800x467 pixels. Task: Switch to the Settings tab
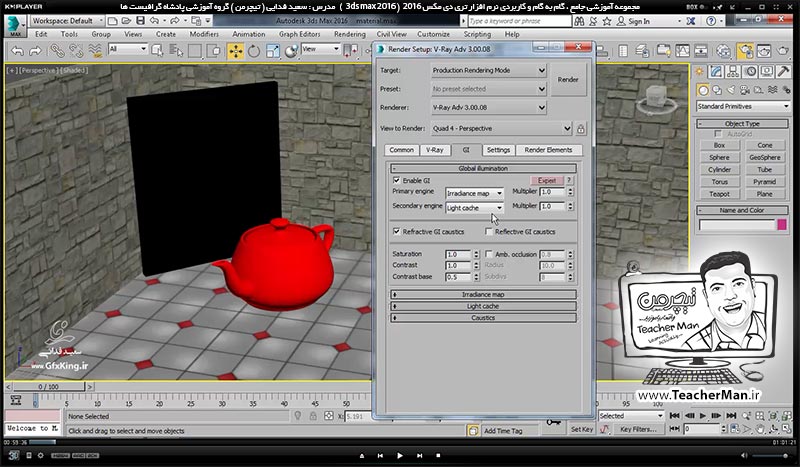[498, 150]
